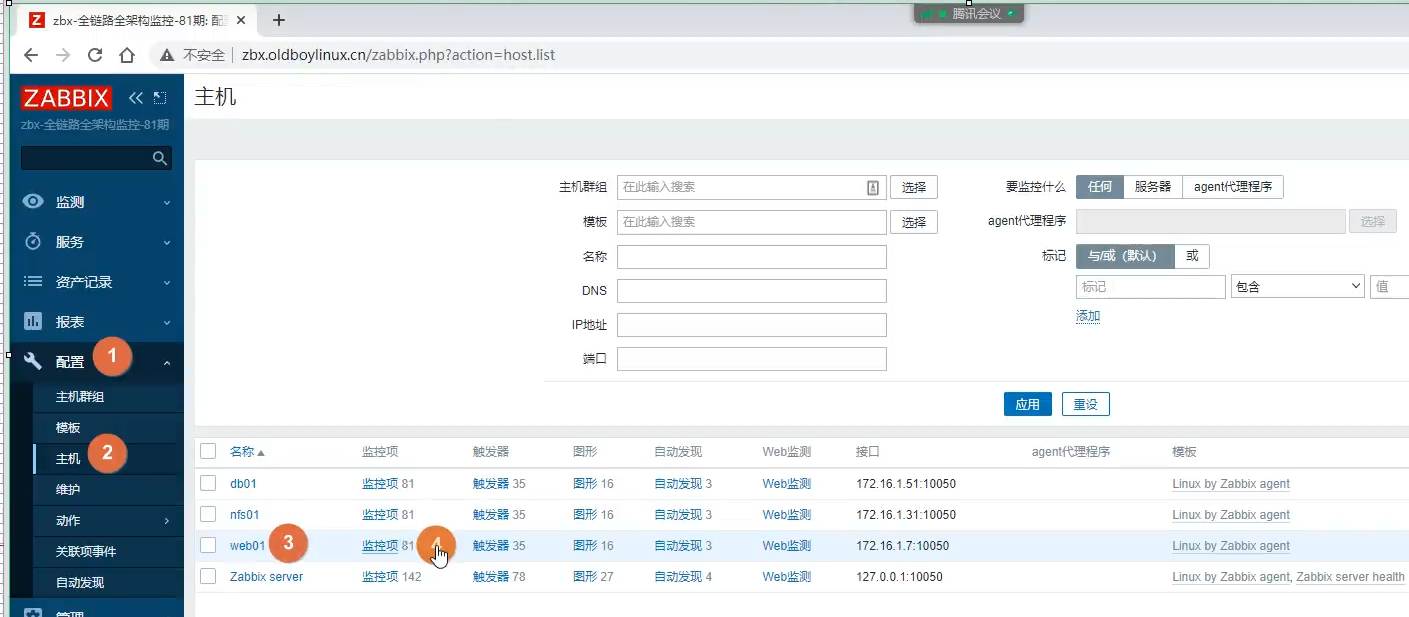Close the zbx browser tab
Viewport: 1409px width, 617px height.
[241, 20]
